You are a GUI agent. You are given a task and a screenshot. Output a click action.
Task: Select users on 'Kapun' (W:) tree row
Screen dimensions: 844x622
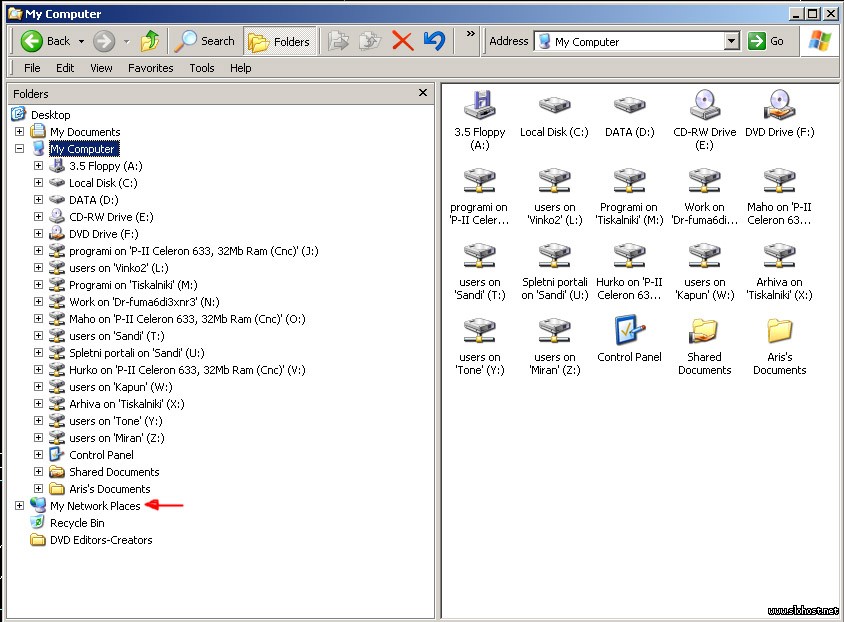(x=121, y=387)
